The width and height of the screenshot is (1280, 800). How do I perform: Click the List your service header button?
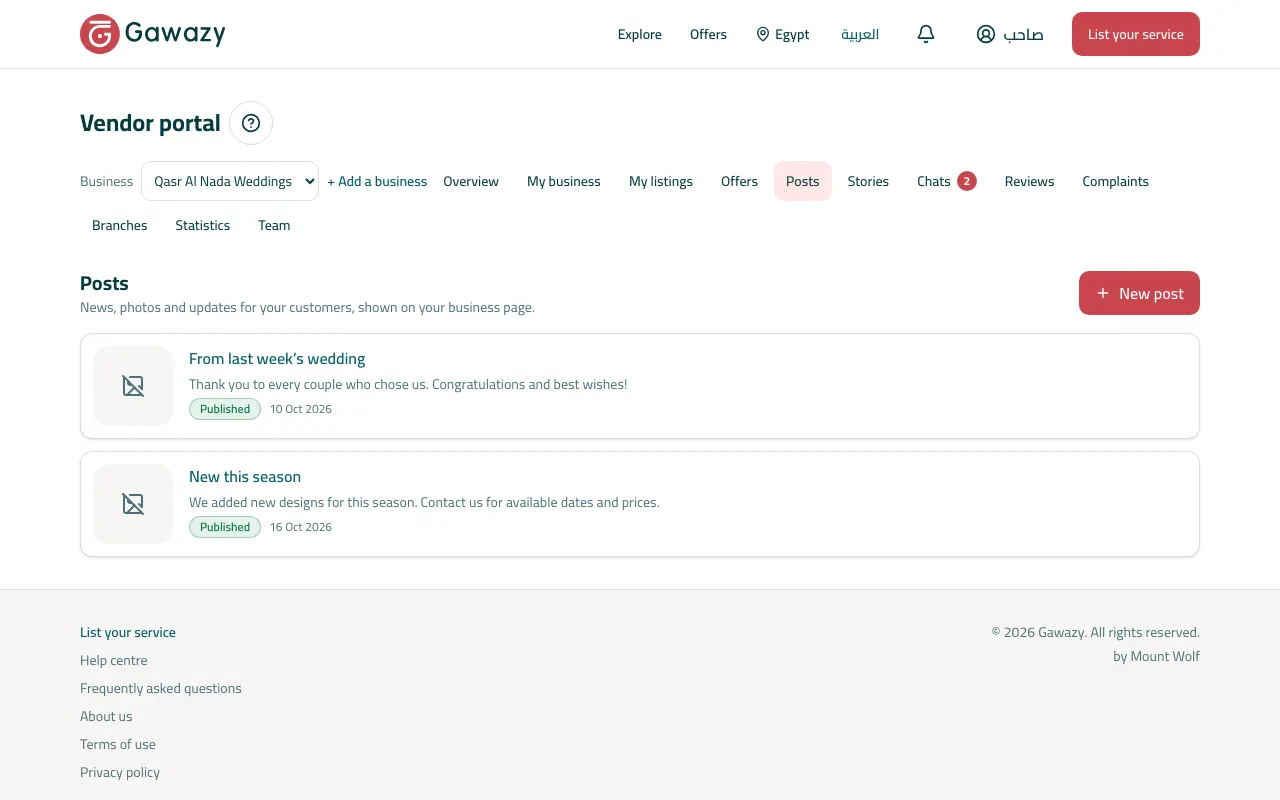pos(1136,34)
